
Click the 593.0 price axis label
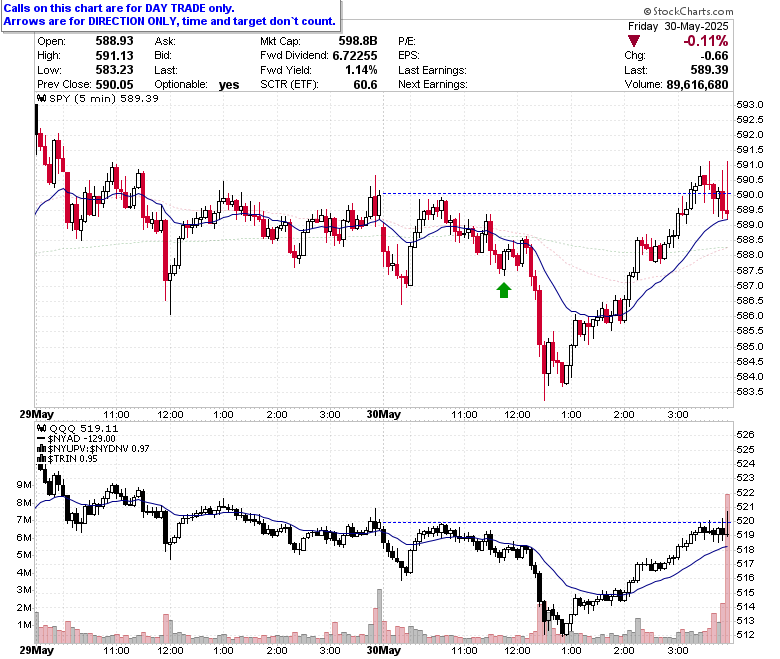click(x=750, y=104)
